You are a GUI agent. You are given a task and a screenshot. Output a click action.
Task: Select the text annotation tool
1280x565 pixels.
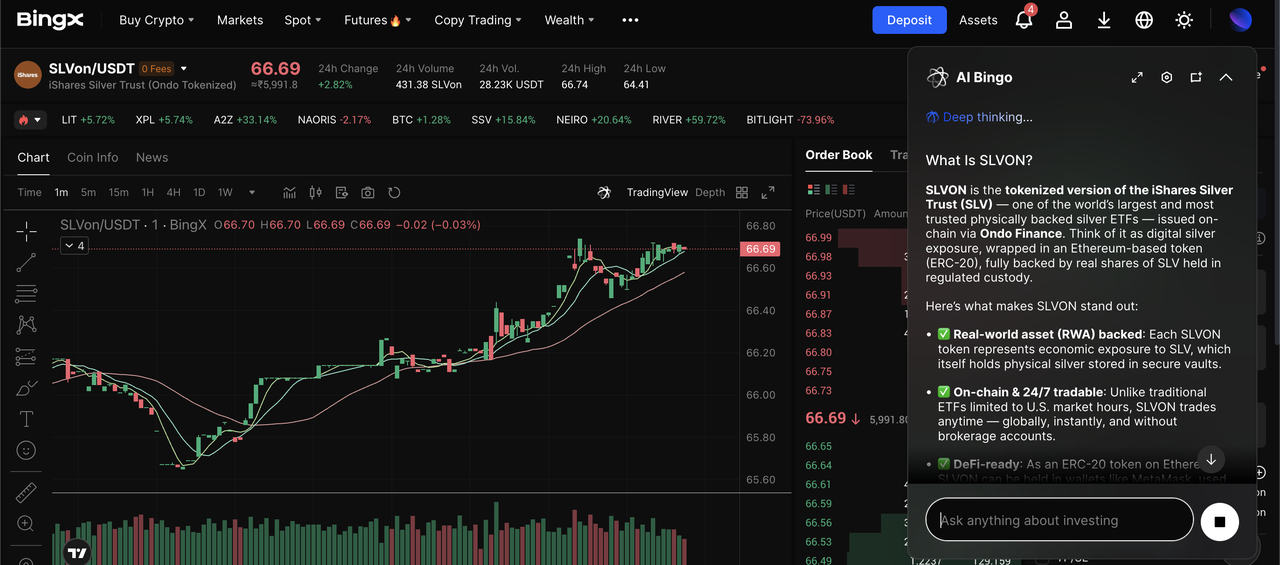[26, 419]
